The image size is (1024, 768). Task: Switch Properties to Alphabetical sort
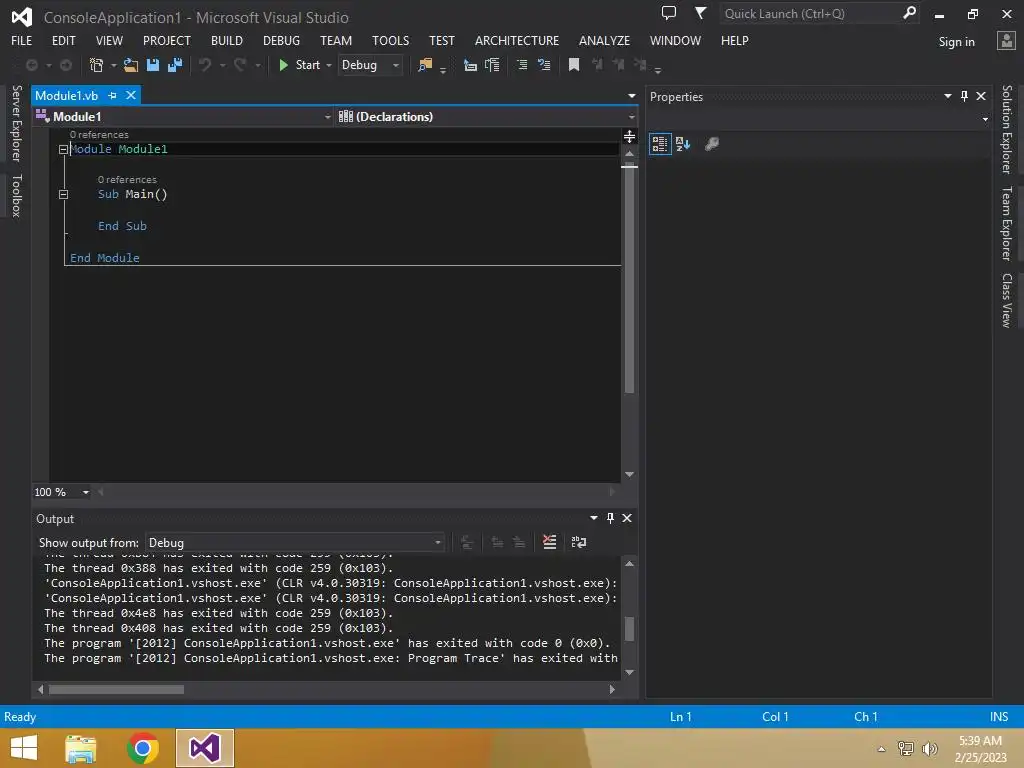pyautogui.click(x=683, y=144)
